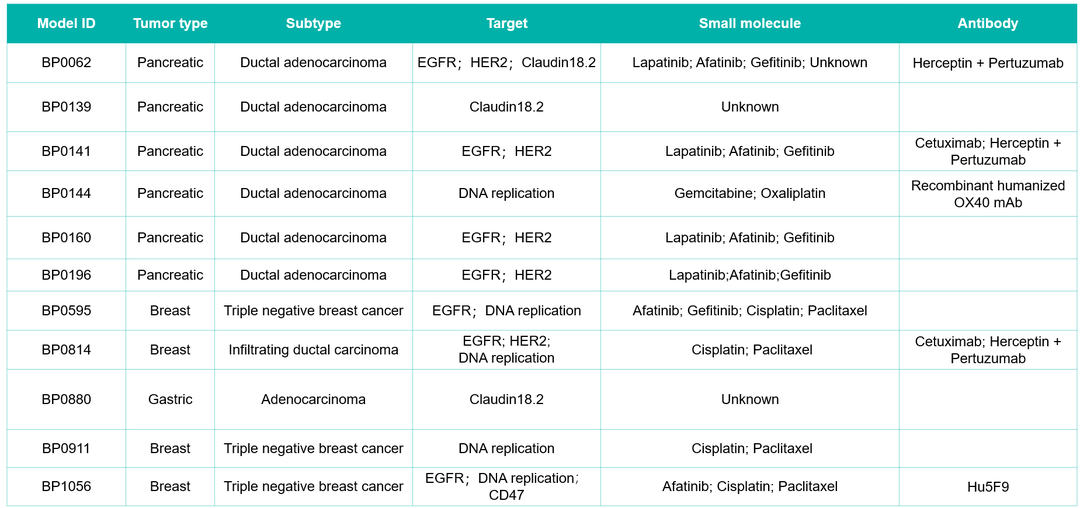
Task: Click Infiltrating ductal carcinoma subtype cell
Action: (313, 350)
